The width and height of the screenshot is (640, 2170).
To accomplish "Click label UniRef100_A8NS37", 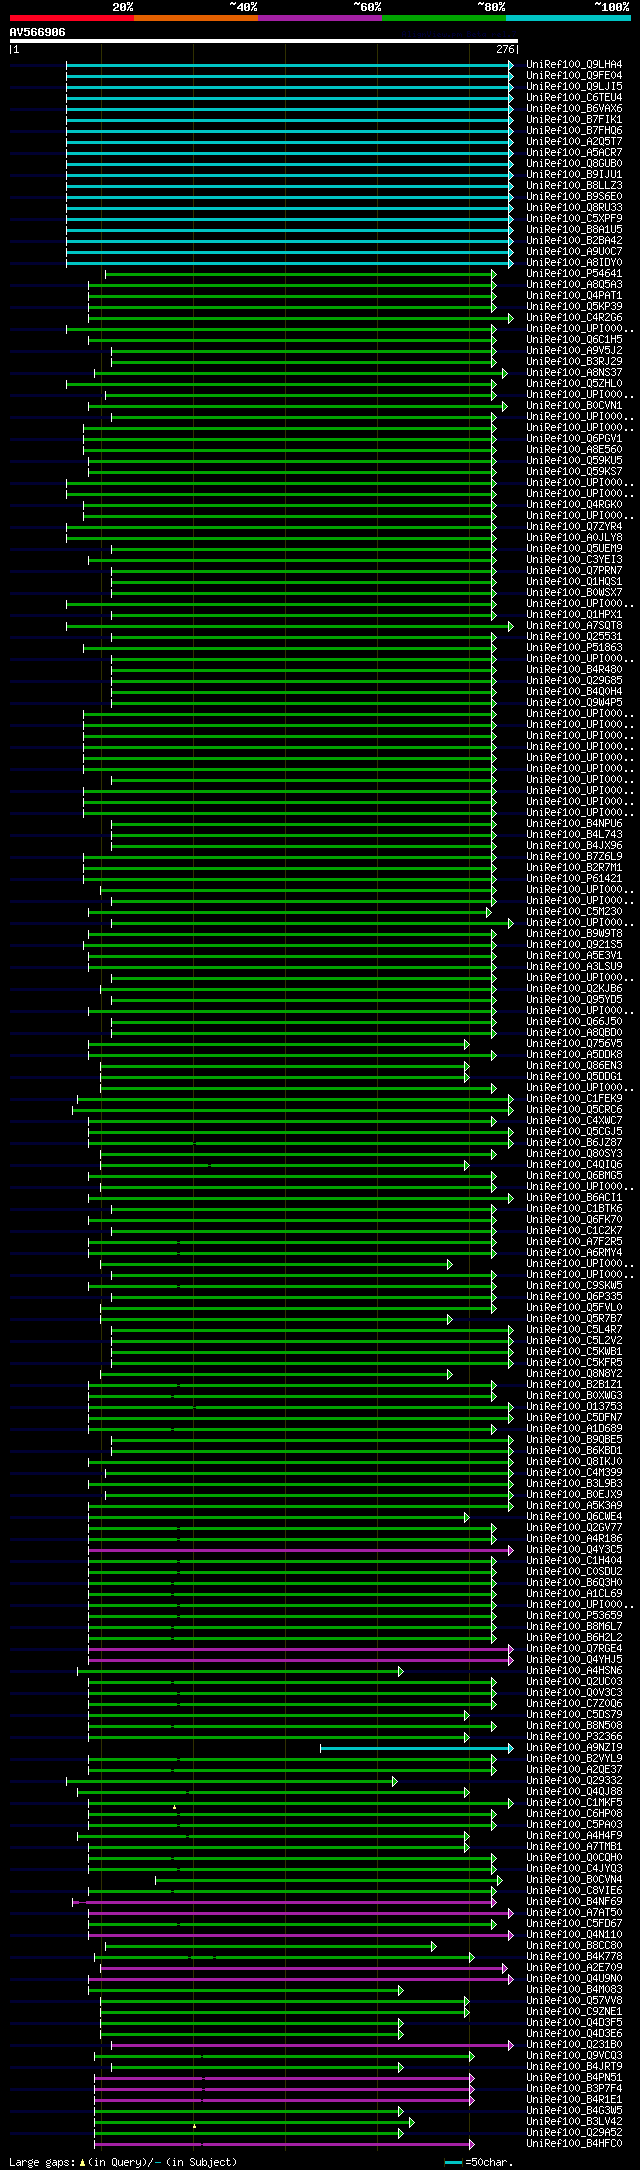I will point(574,373).
